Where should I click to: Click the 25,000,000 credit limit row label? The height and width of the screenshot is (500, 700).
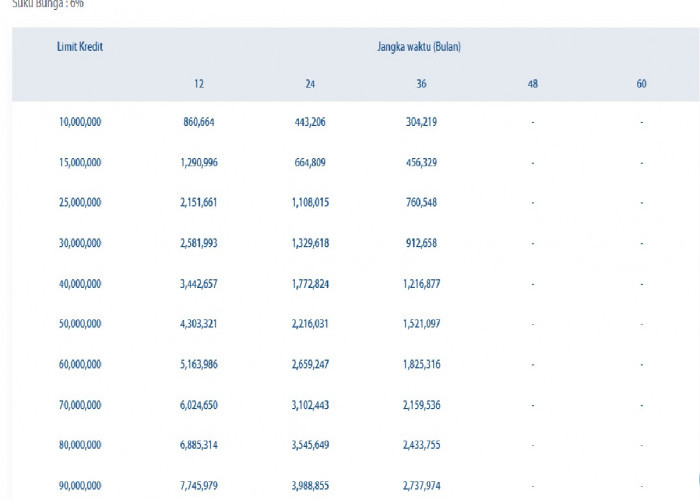click(80, 203)
